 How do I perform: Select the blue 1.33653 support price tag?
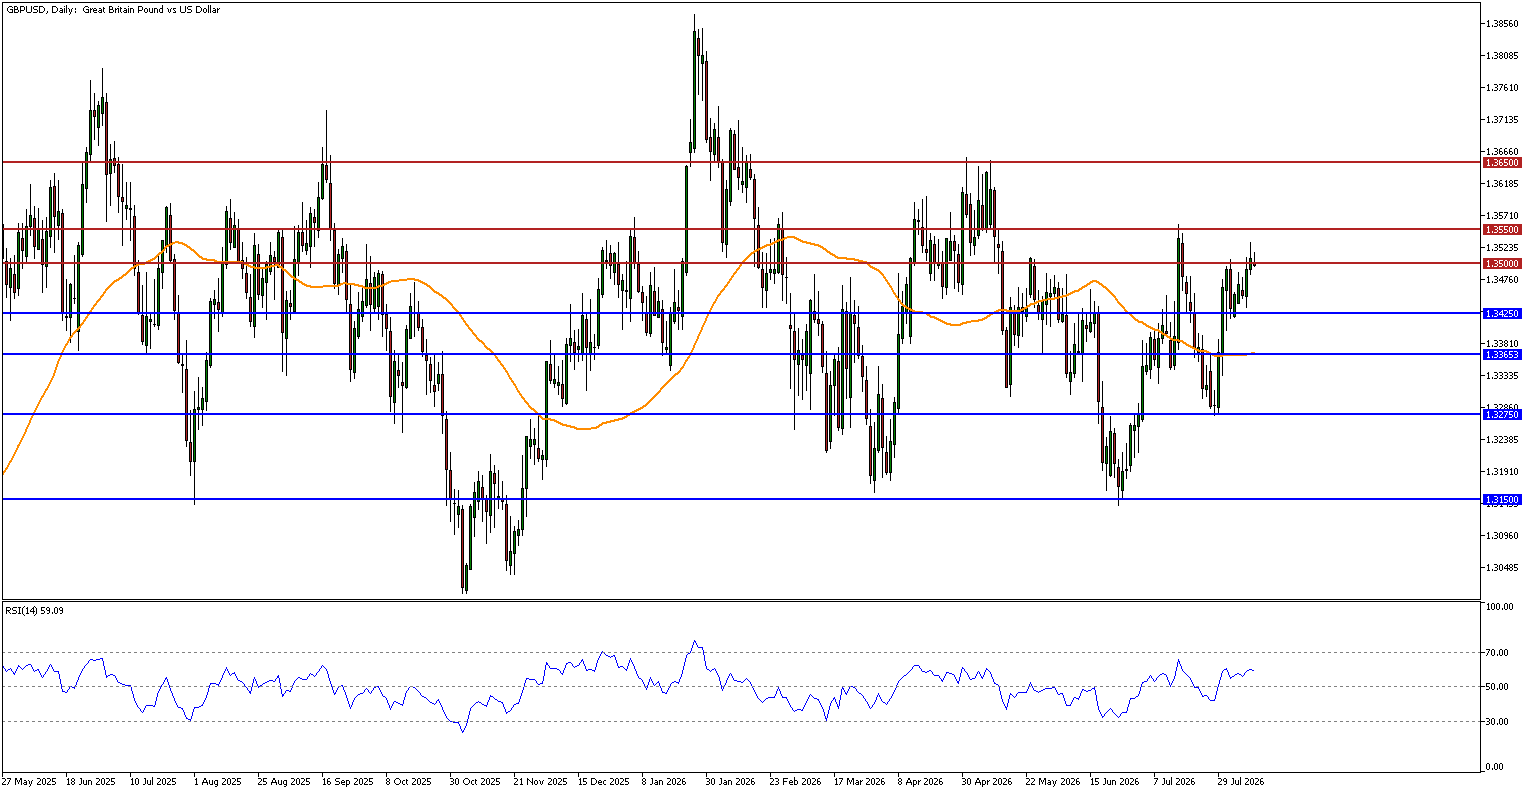(1502, 354)
